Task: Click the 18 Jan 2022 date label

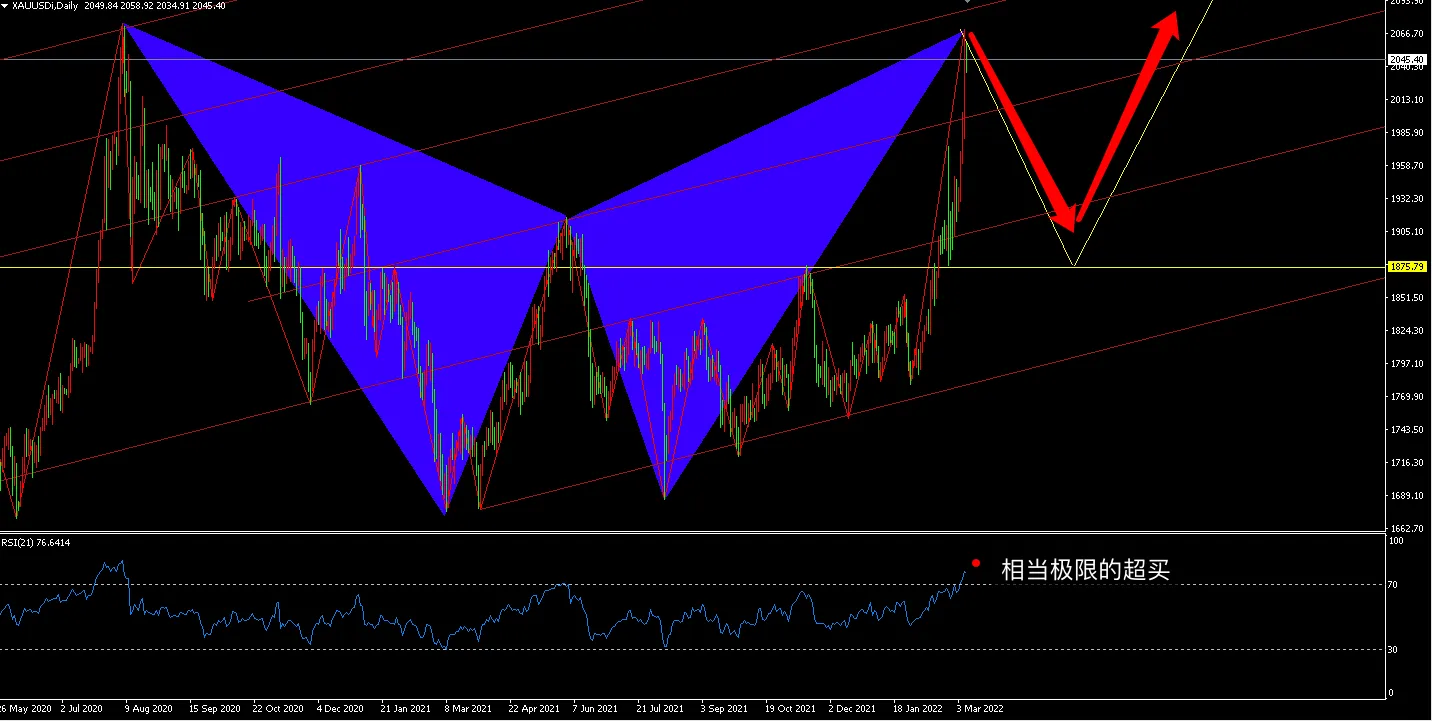Action: [918, 709]
